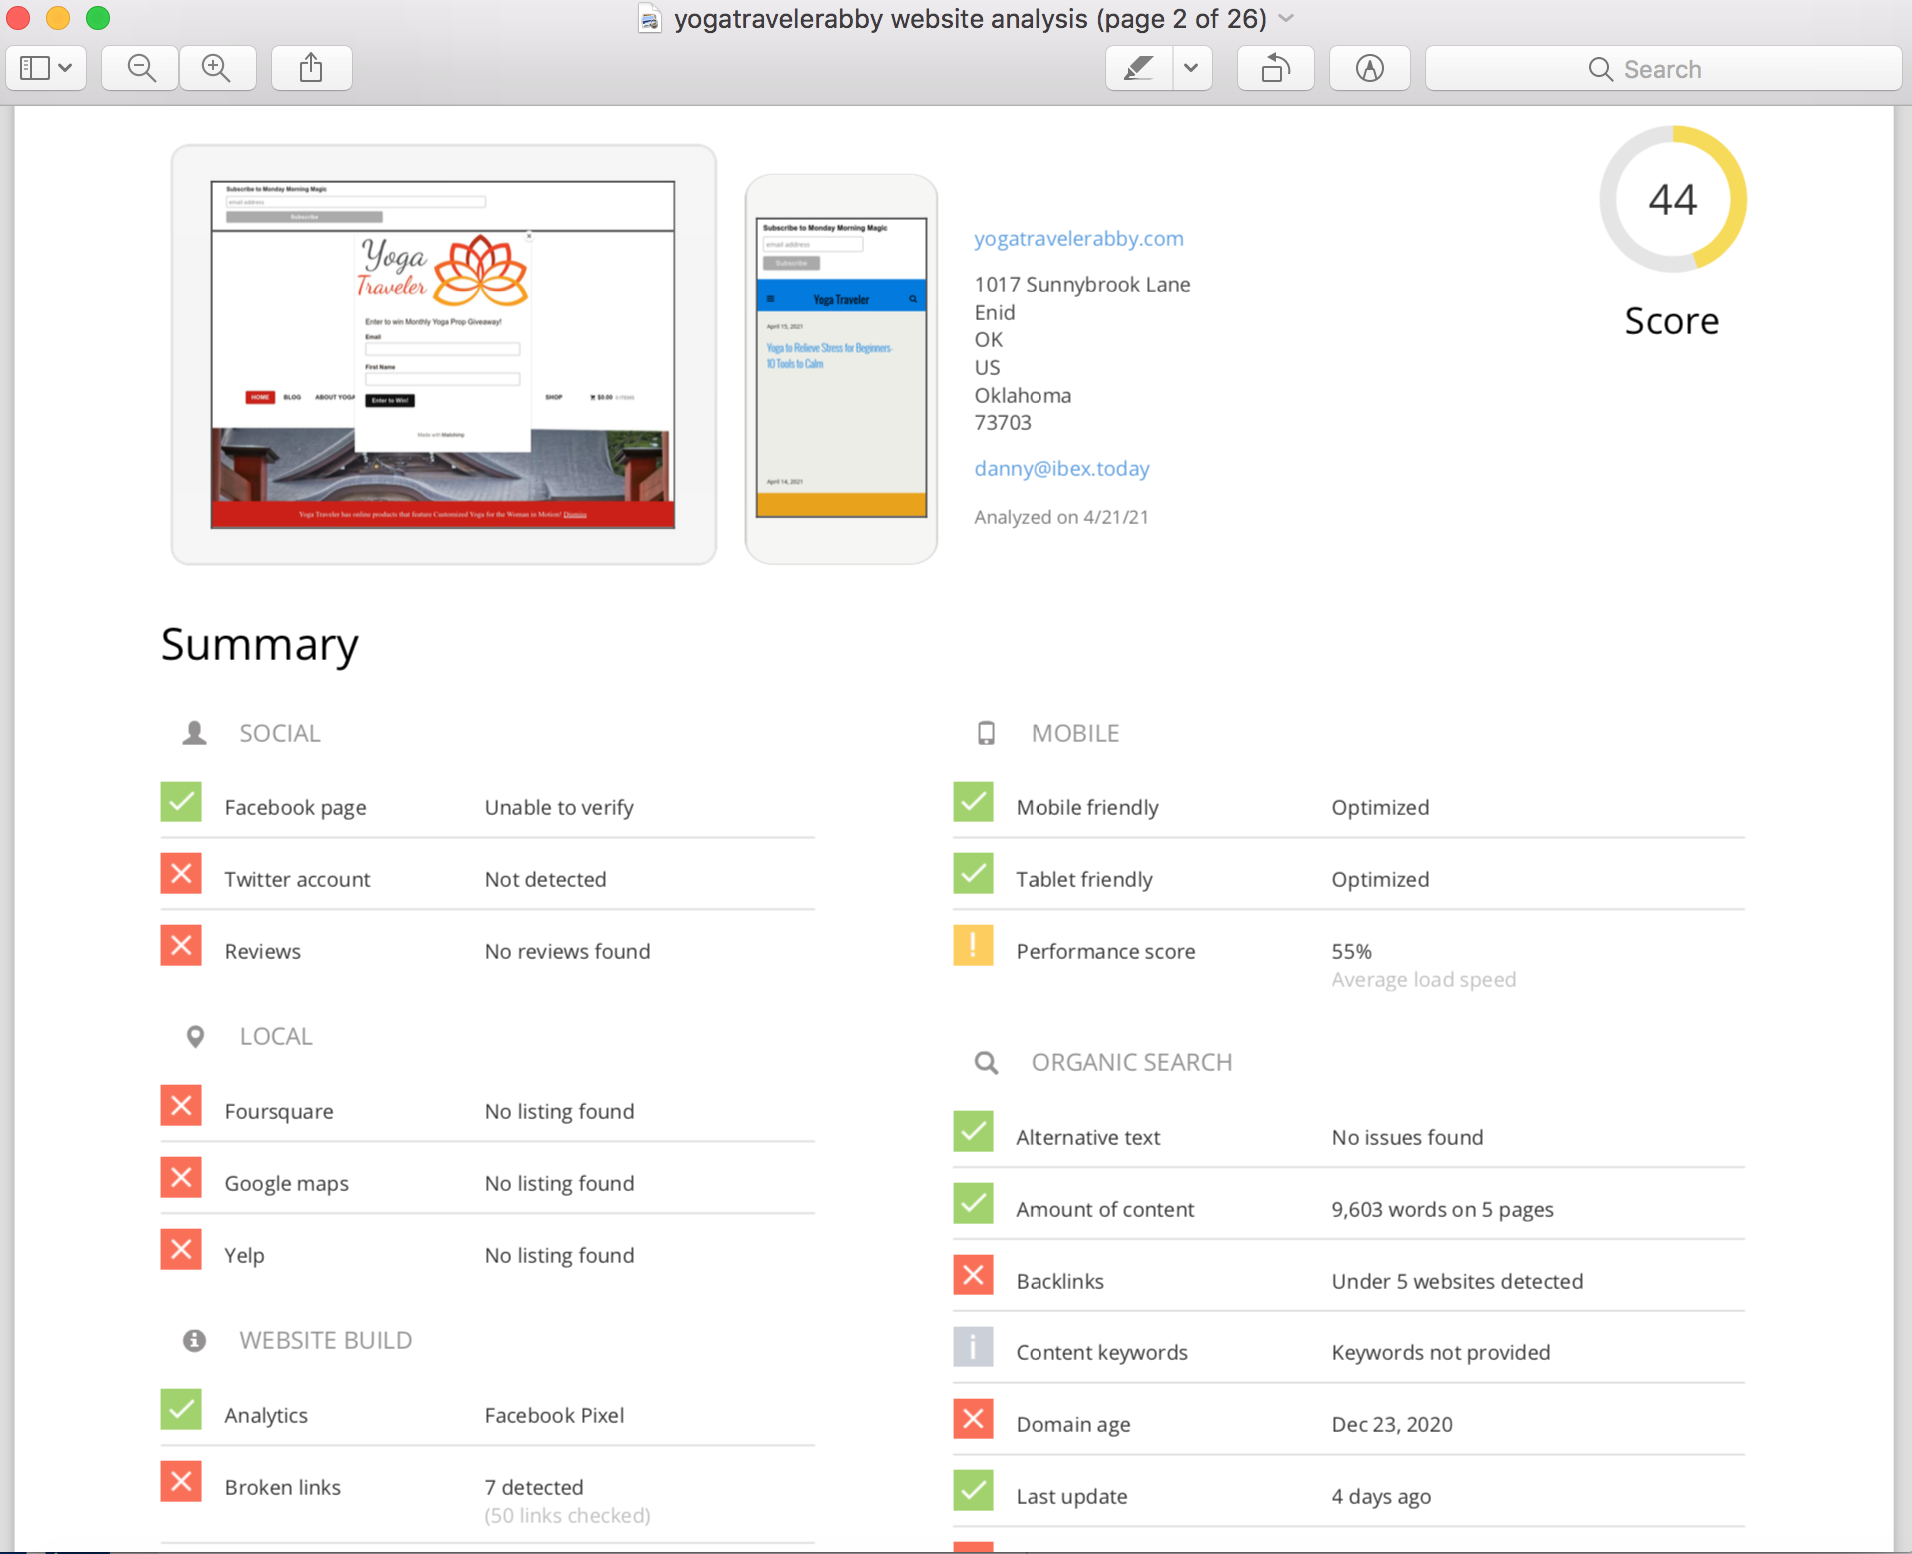Zoom out of the PDF page
The width and height of the screenshot is (1912, 1554).
pyautogui.click(x=141, y=68)
